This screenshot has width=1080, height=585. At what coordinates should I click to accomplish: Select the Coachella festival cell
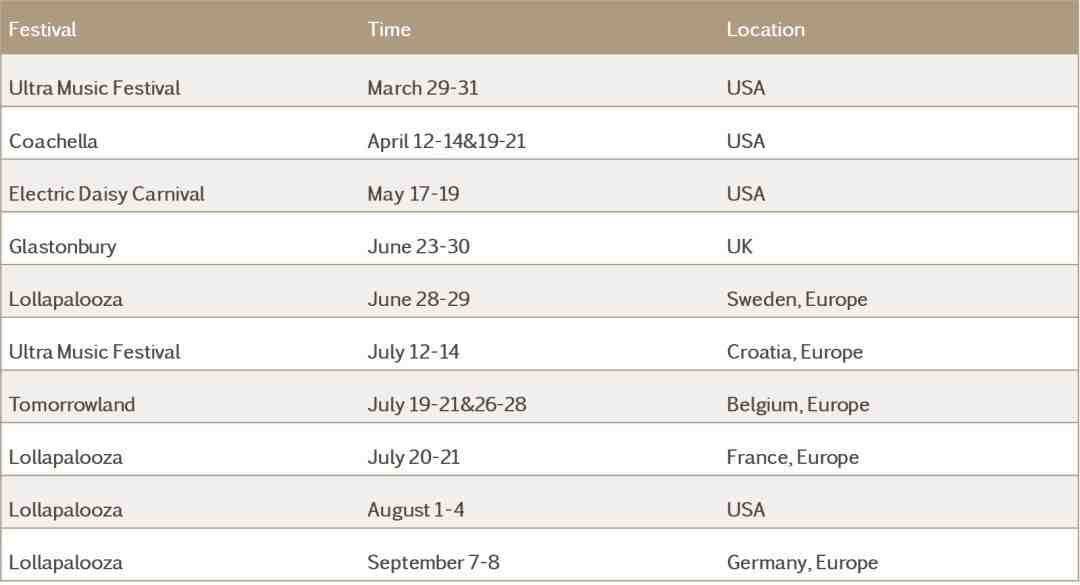53,141
